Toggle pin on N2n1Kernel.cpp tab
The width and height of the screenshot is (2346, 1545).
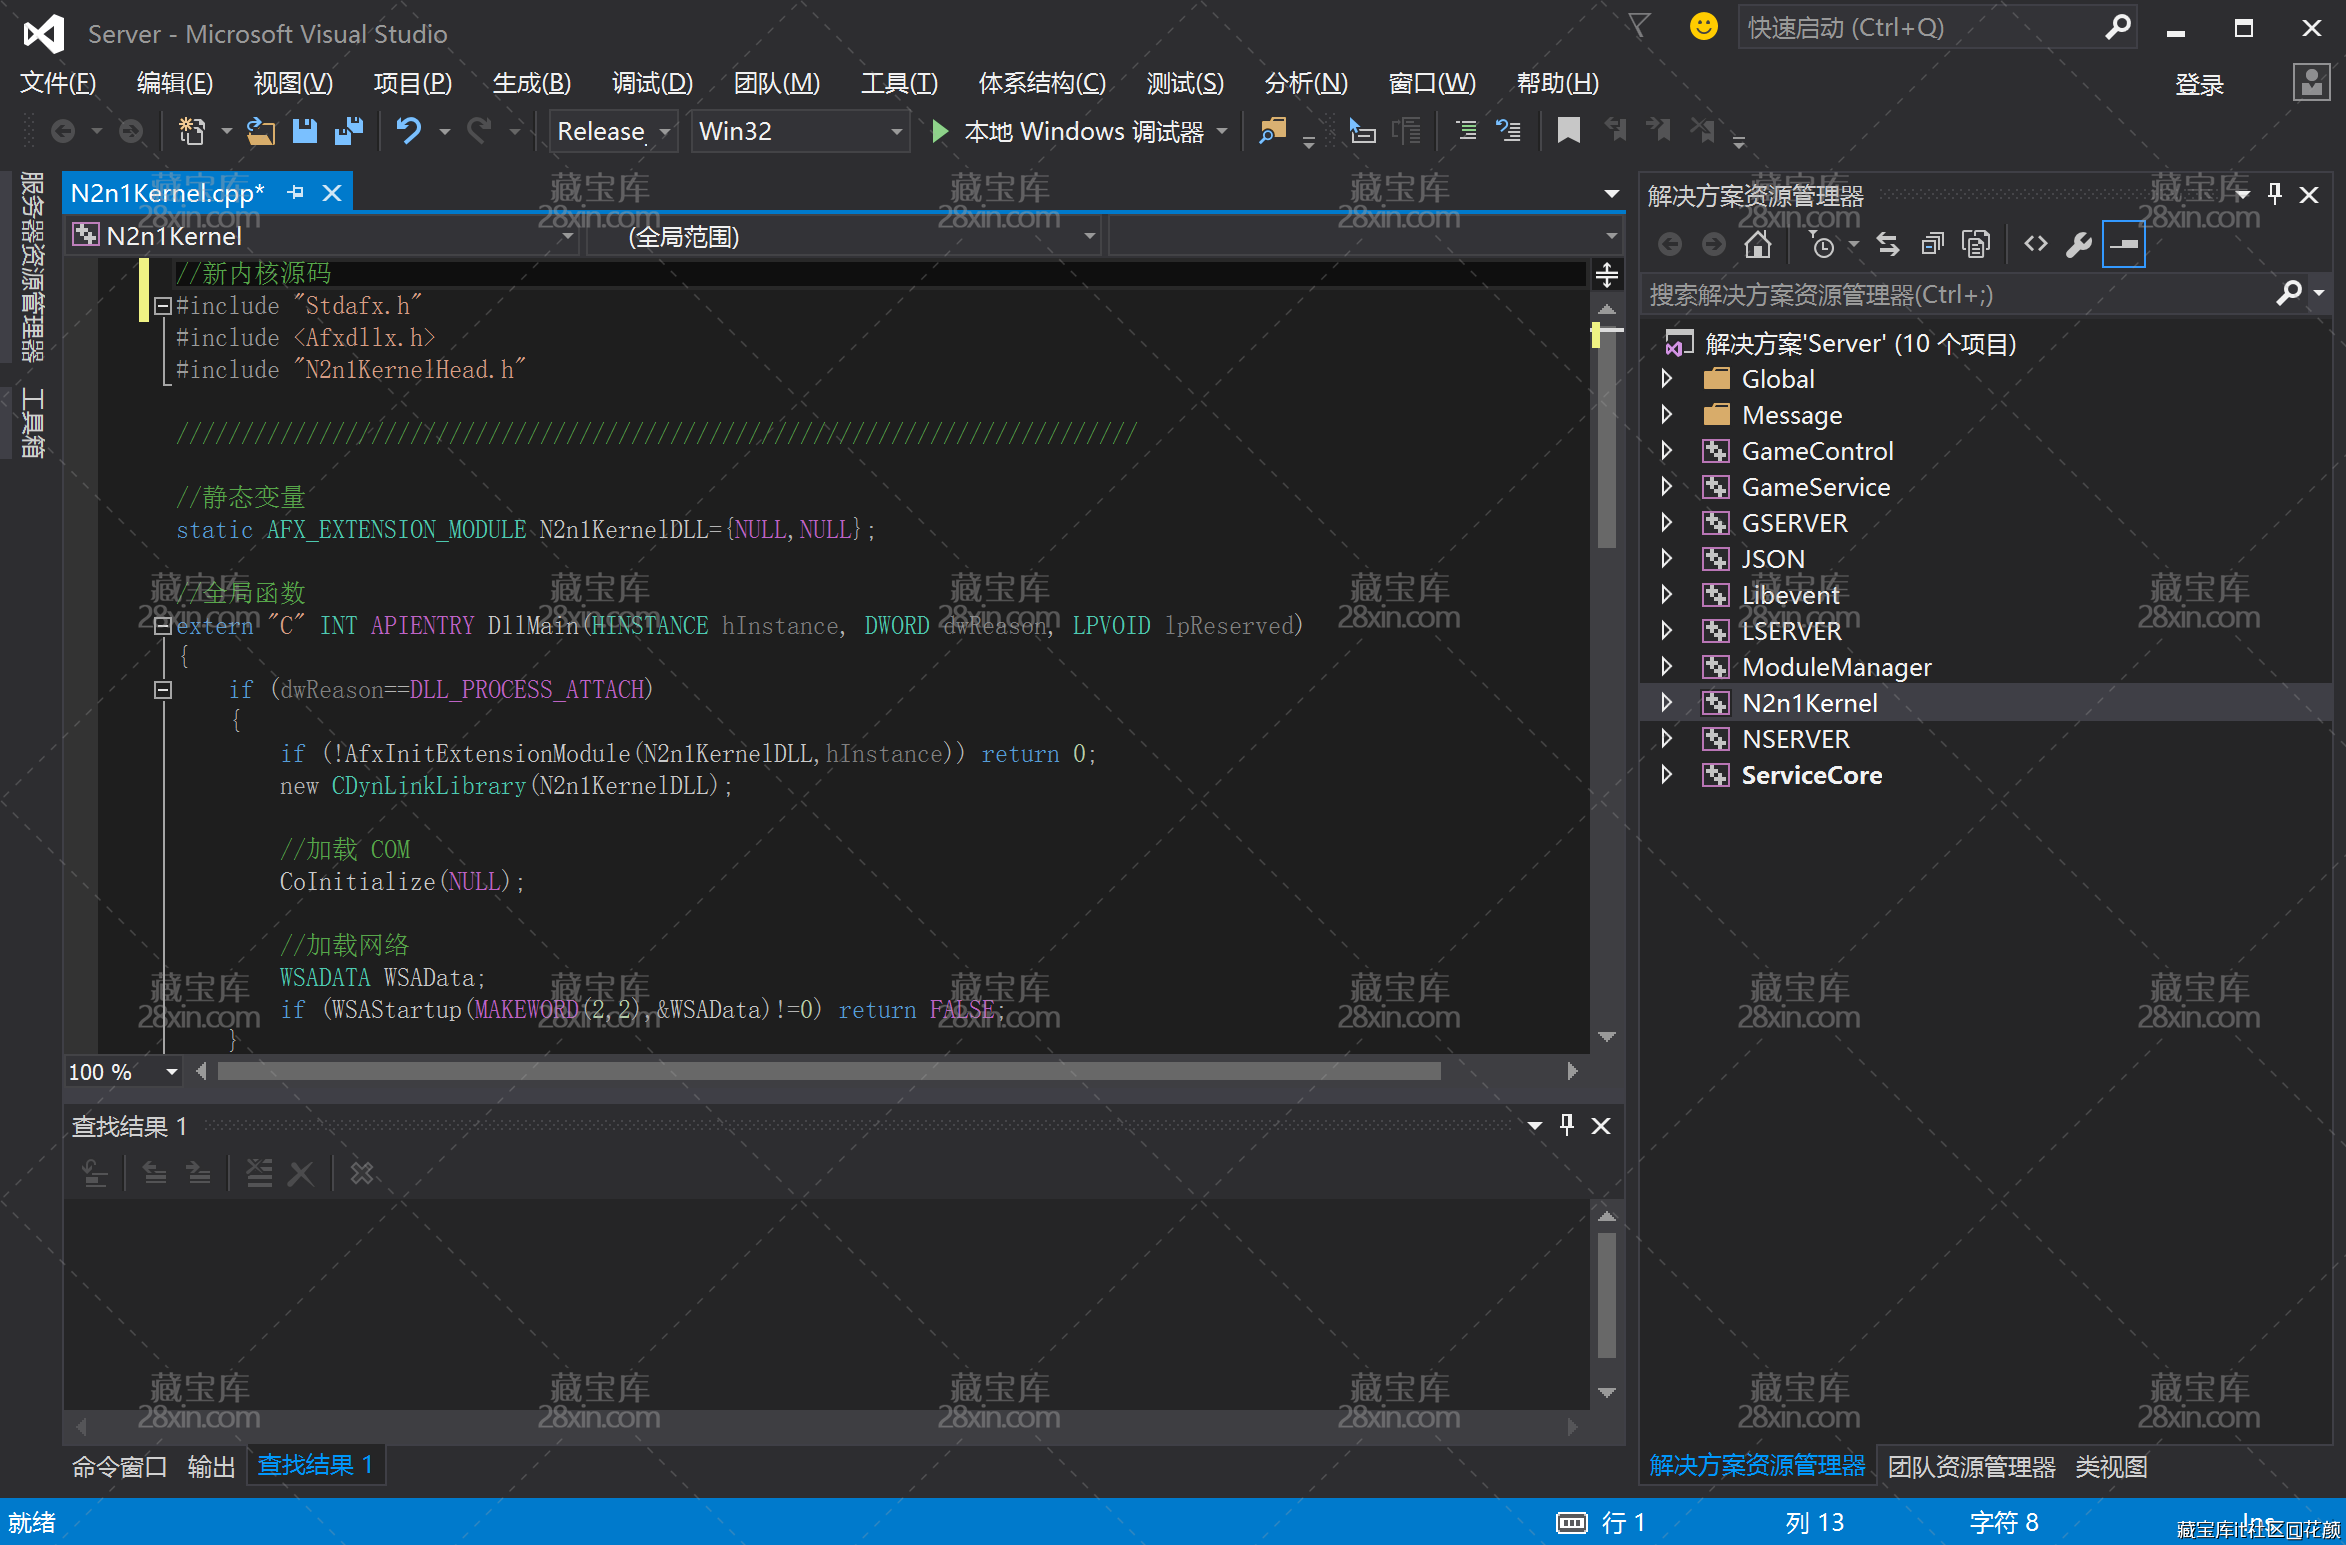coord(296,192)
